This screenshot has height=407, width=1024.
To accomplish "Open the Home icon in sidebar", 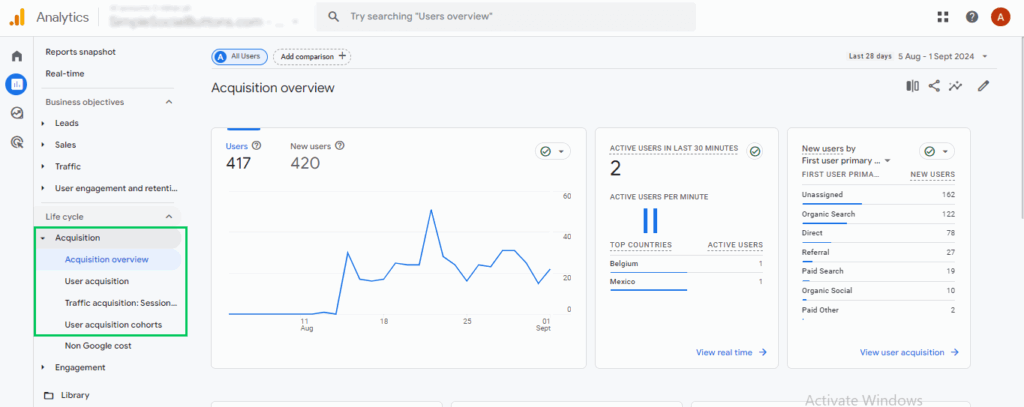I will 16,56.
